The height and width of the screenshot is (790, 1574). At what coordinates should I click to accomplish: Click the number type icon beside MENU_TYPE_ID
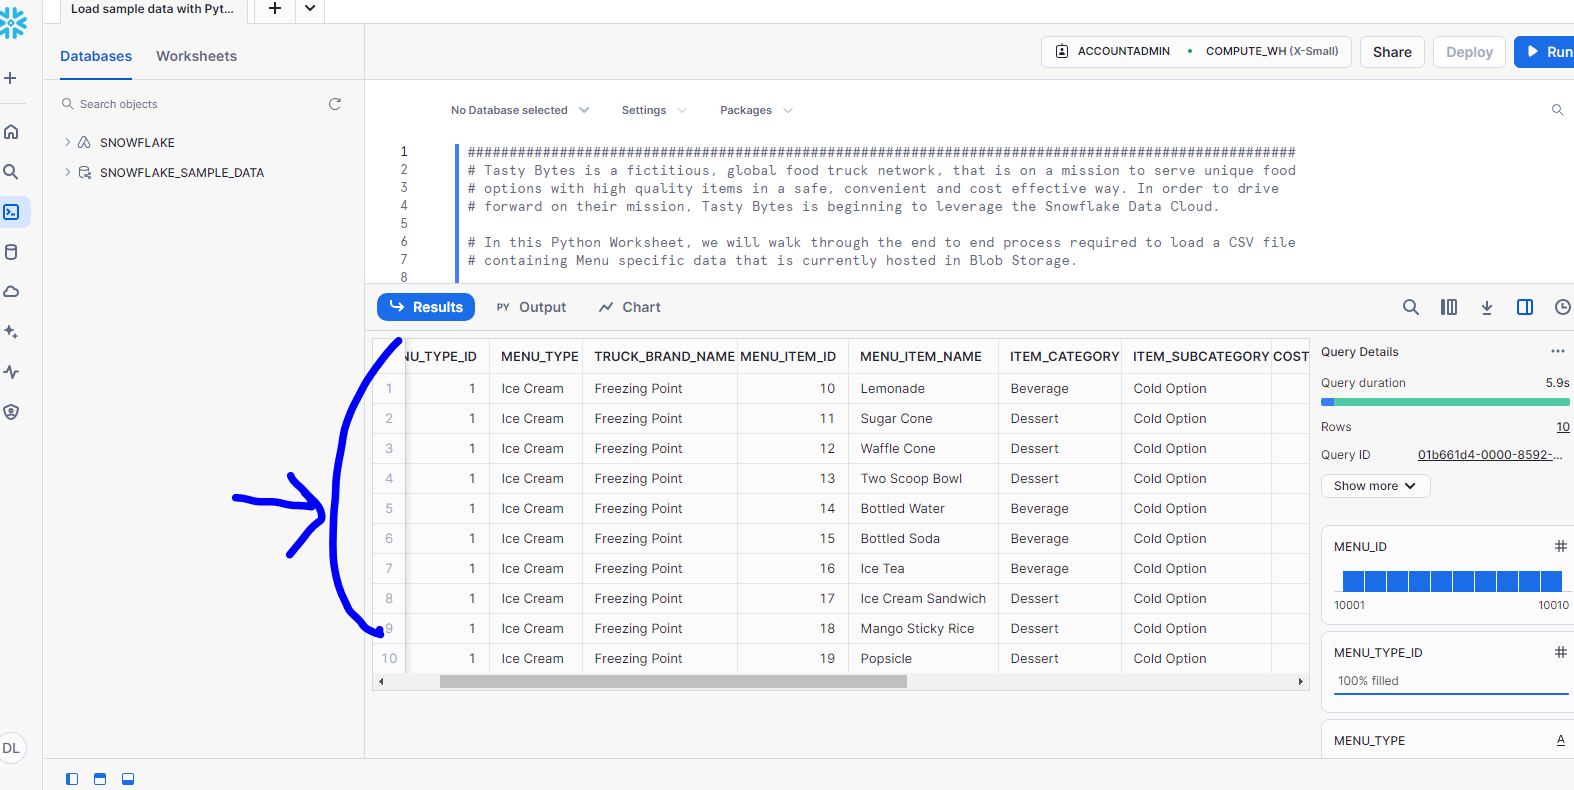pyautogui.click(x=1560, y=652)
